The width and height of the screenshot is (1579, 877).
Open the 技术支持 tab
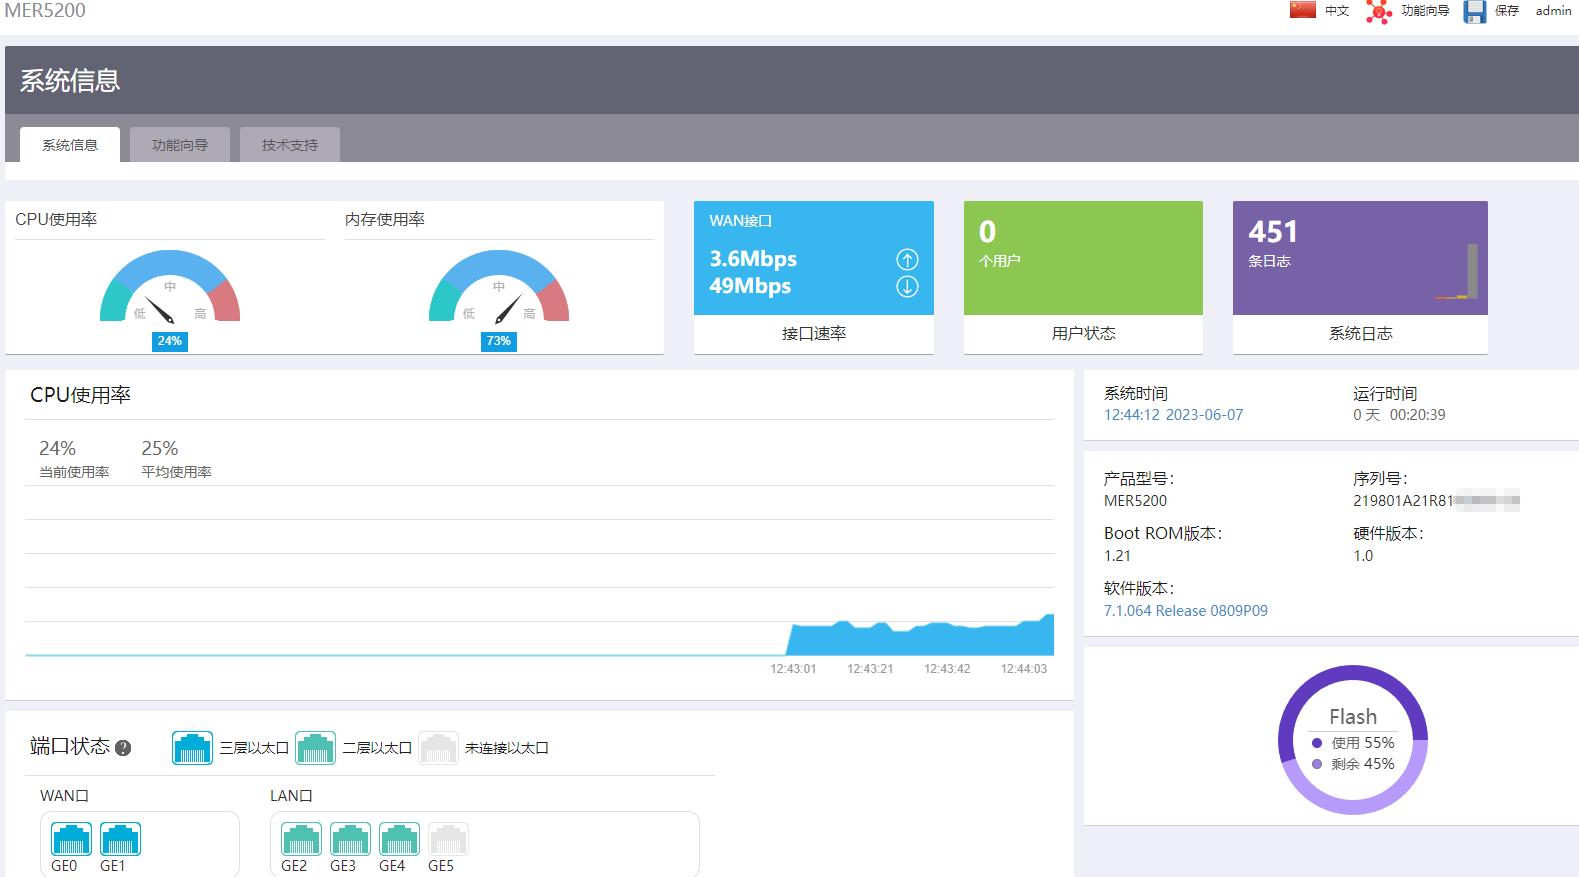[290, 145]
